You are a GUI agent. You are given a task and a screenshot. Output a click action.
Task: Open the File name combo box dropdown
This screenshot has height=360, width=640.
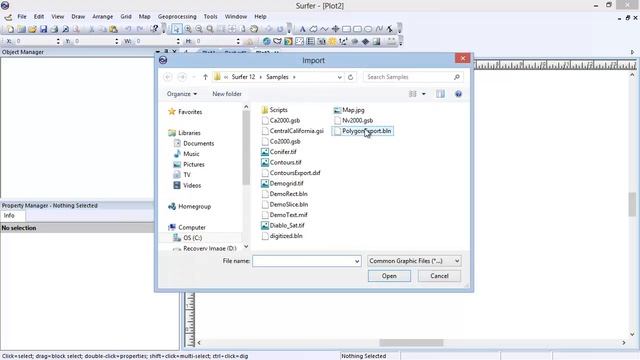point(357,261)
